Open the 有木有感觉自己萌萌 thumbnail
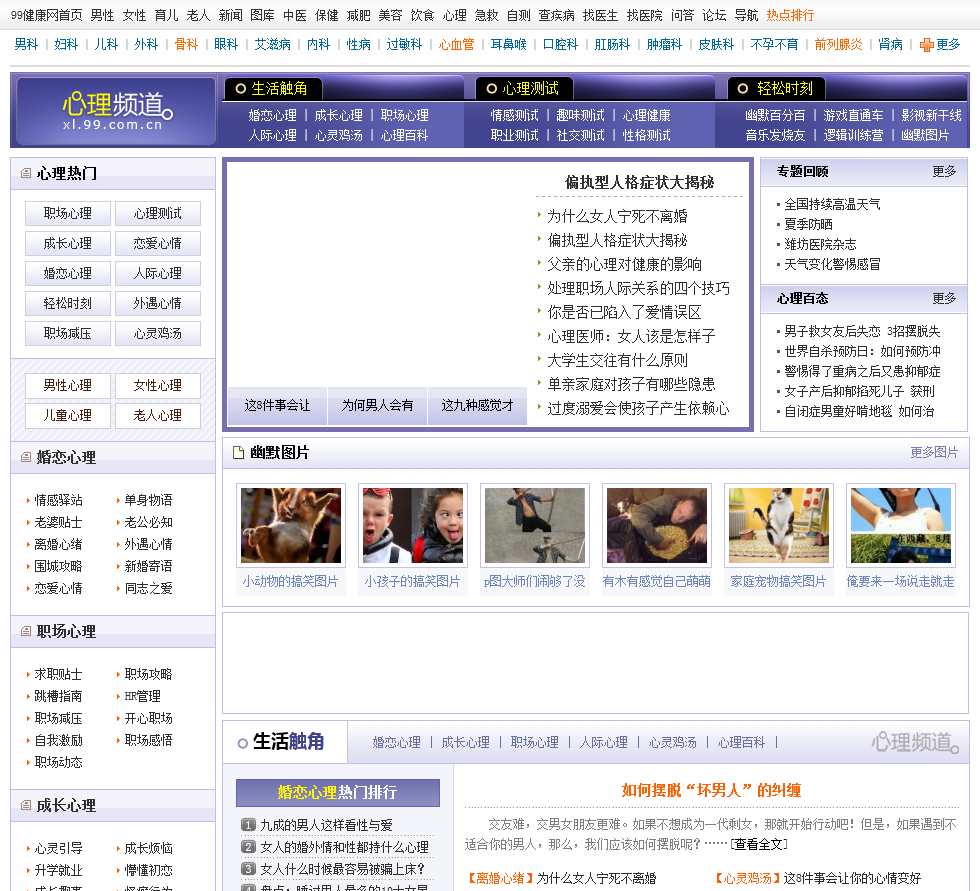Viewport: 980px width, 891px height. pos(657,525)
